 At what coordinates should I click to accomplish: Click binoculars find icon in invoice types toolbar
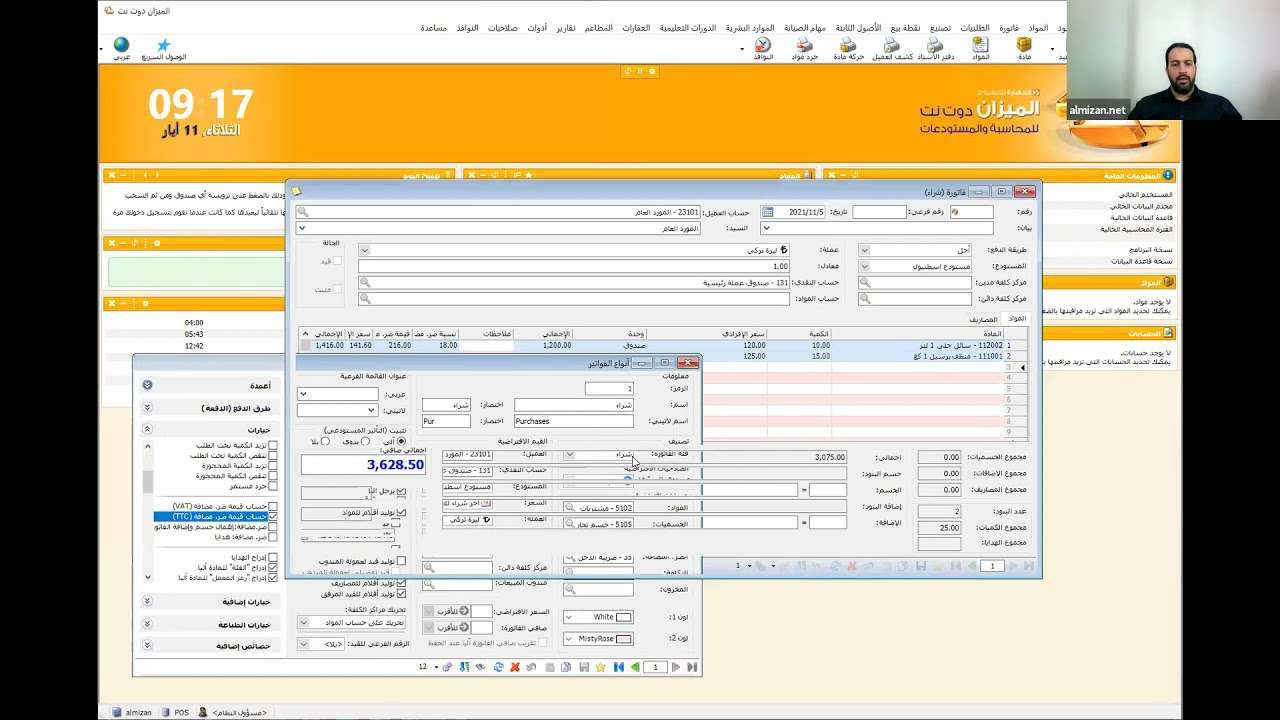pyautogui.click(x=481, y=667)
